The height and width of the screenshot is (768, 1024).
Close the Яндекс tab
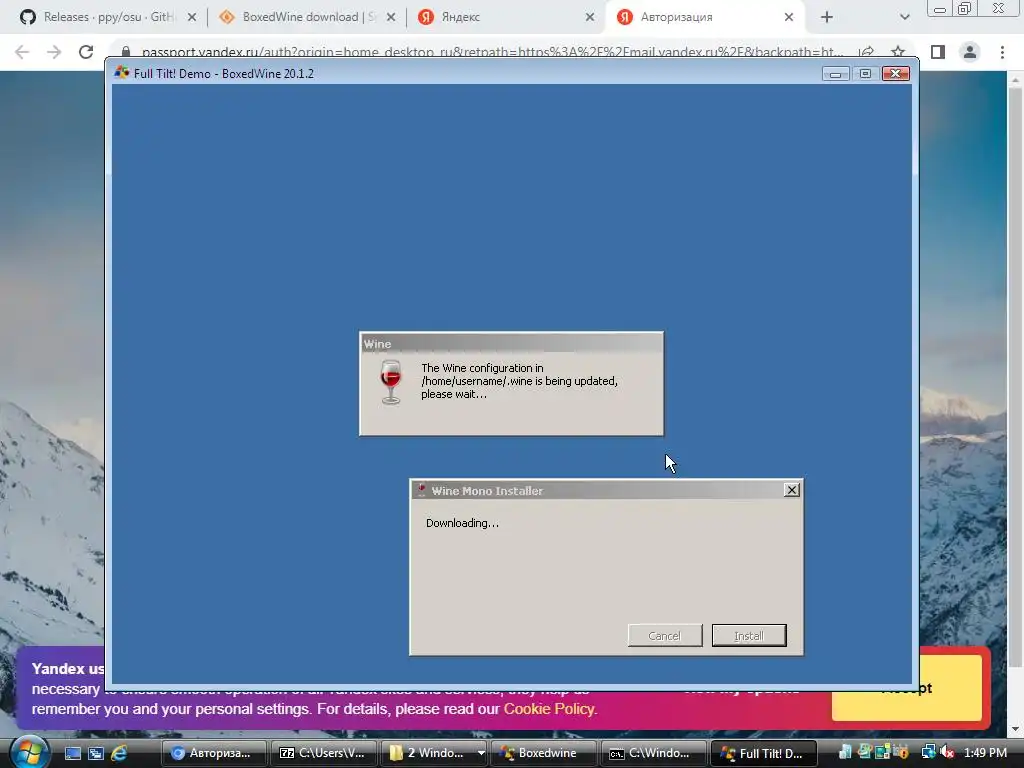(590, 17)
